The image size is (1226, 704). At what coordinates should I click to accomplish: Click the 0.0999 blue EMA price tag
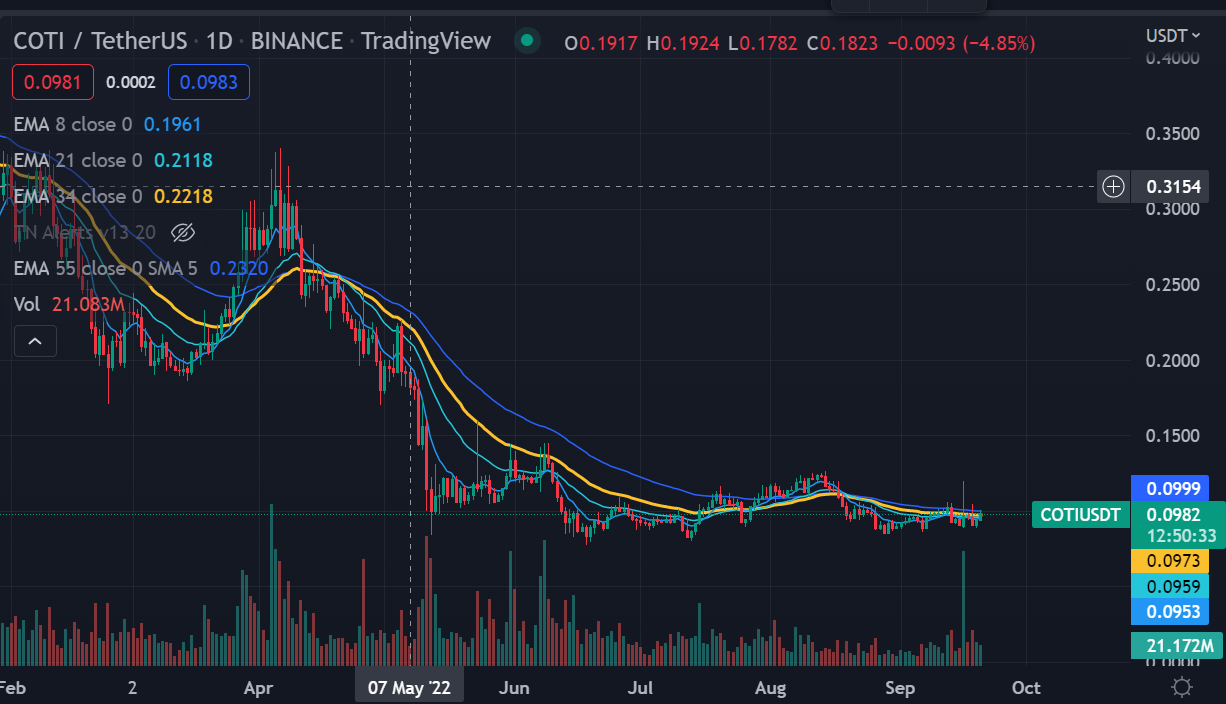click(1169, 487)
